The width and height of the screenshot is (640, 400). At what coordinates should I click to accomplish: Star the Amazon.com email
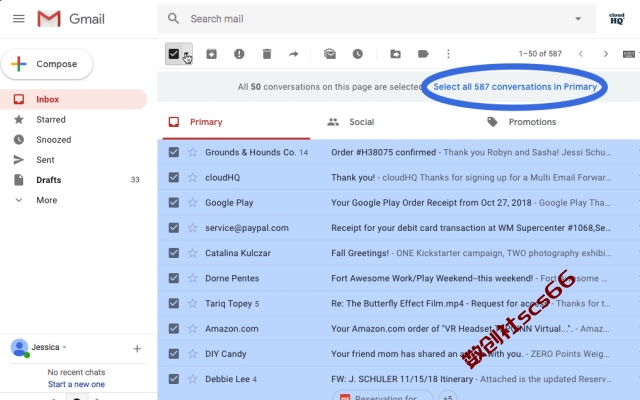click(x=193, y=329)
